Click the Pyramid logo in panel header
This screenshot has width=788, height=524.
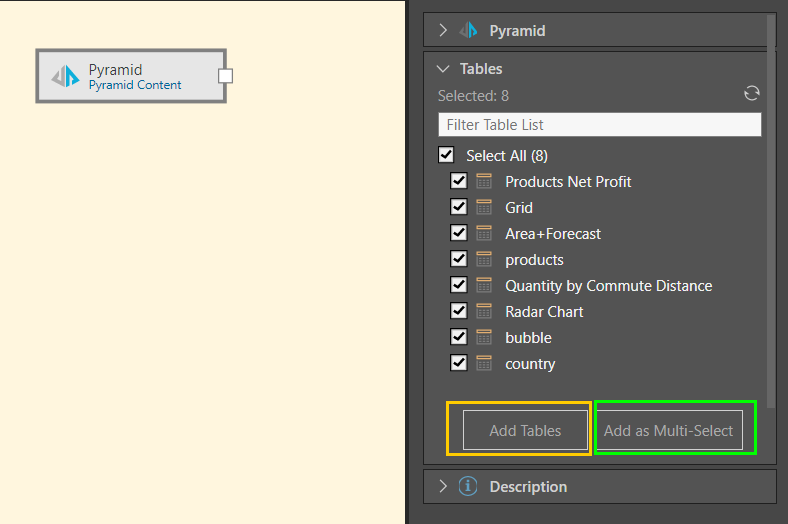(468, 31)
